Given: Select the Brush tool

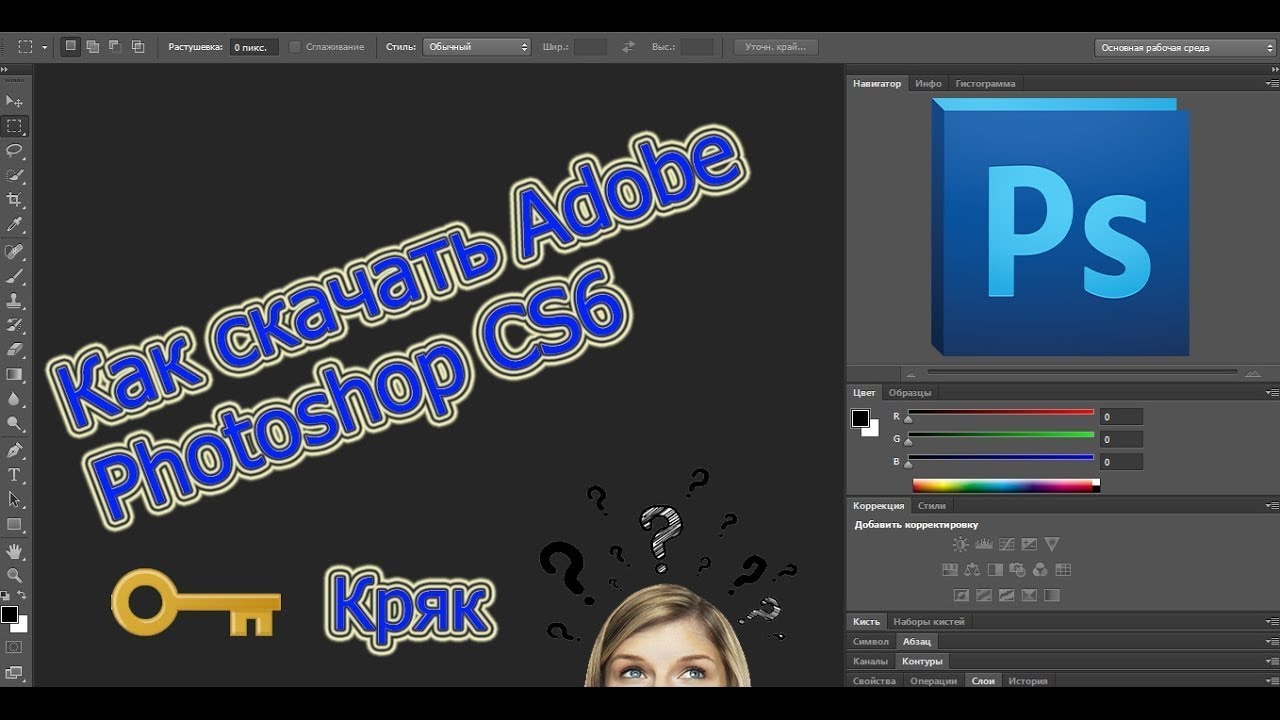Looking at the screenshot, I should 14,277.
